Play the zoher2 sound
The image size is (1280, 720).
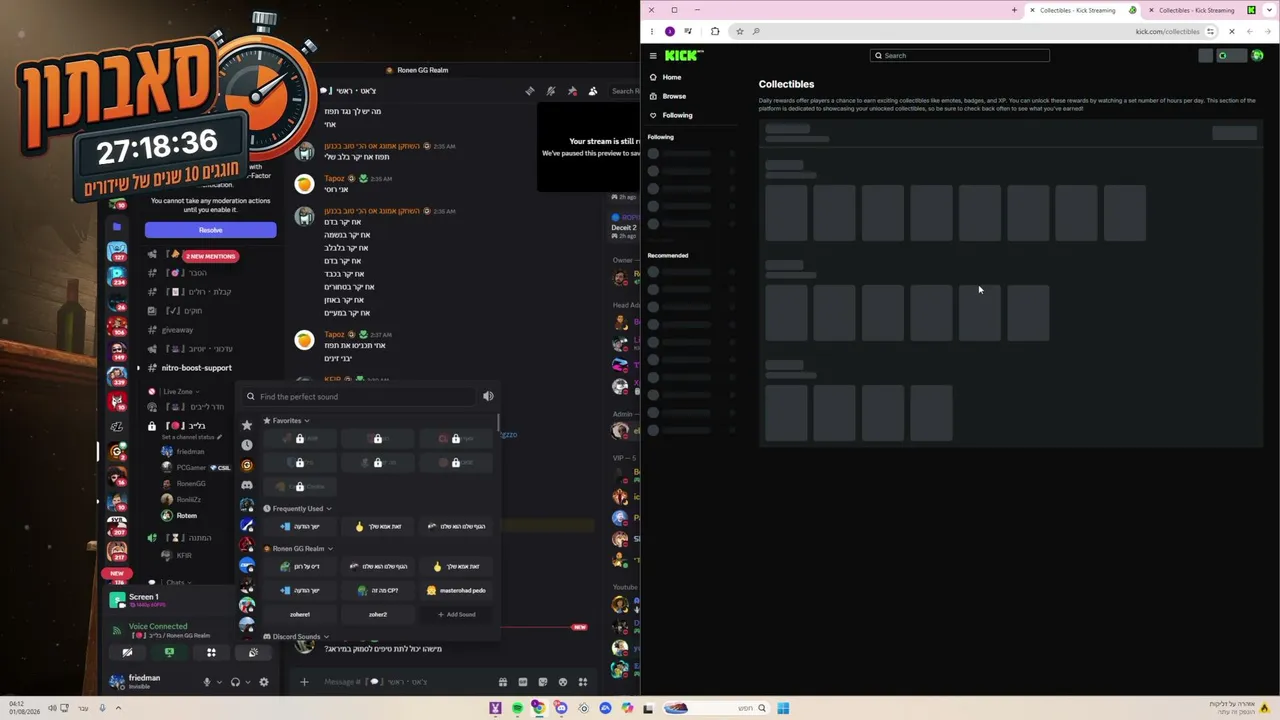378,615
